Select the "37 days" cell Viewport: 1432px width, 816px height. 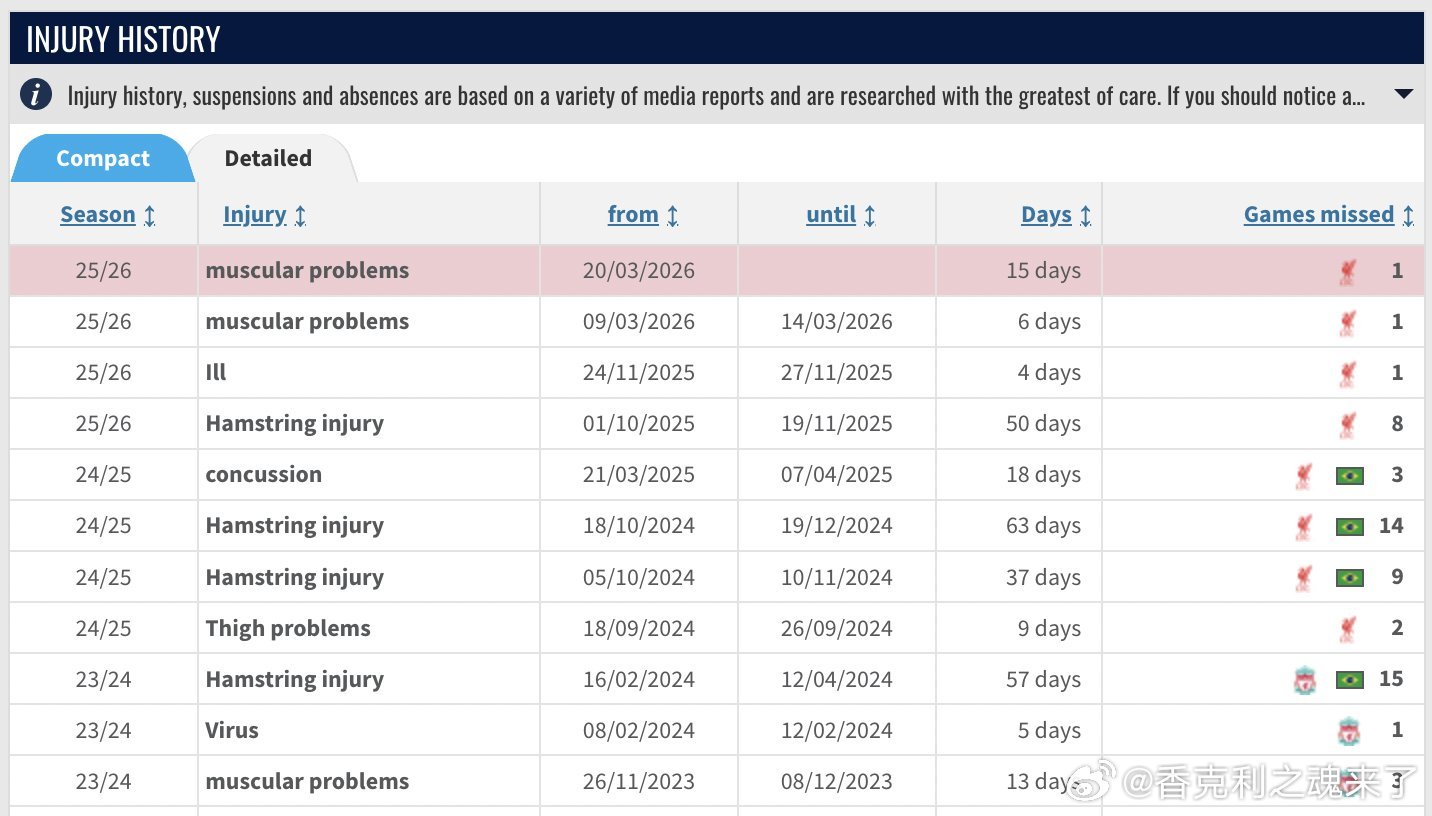[1043, 578]
